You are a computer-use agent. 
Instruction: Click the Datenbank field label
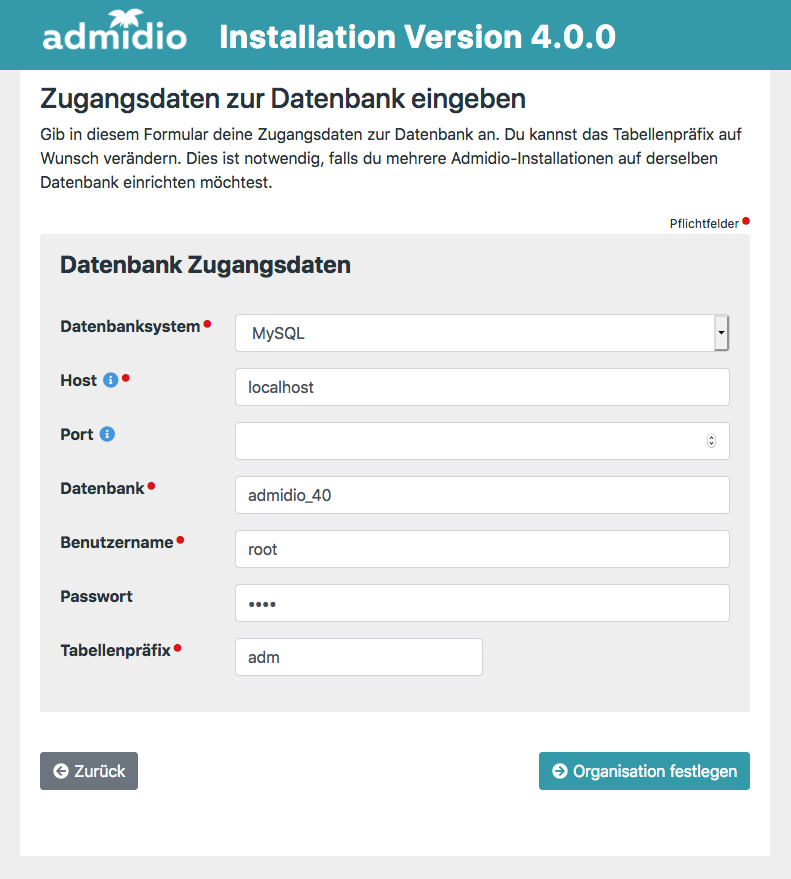tap(102, 488)
